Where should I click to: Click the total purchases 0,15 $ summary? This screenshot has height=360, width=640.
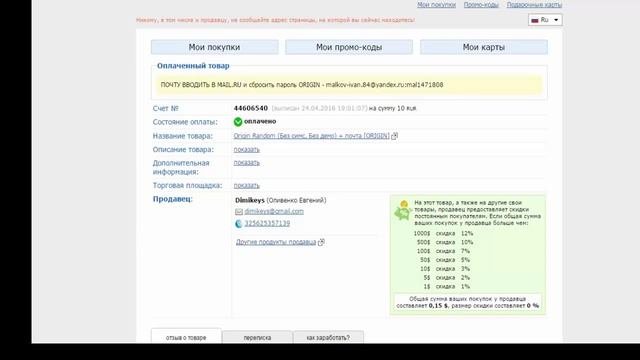point(467,302)
